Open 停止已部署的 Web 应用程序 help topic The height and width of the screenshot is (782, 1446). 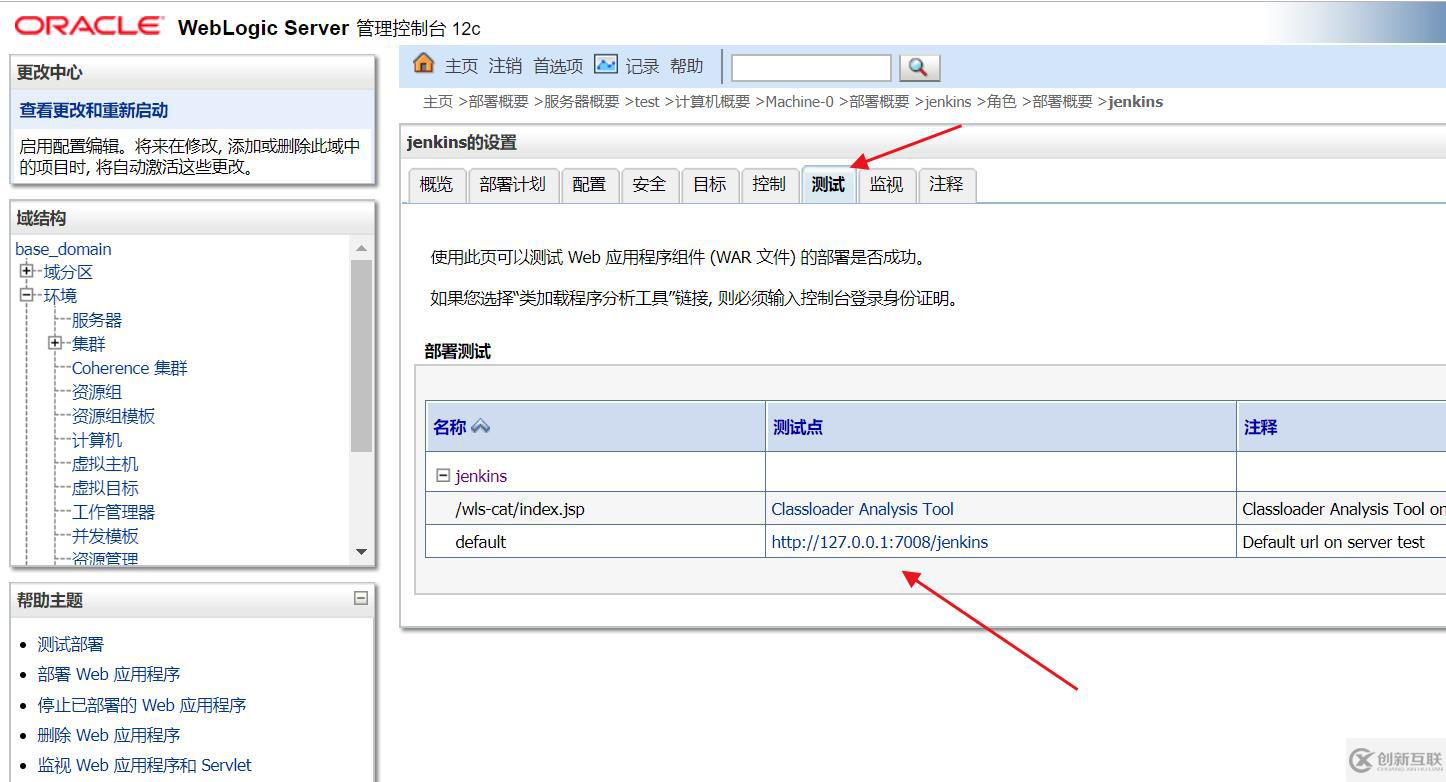142,705
